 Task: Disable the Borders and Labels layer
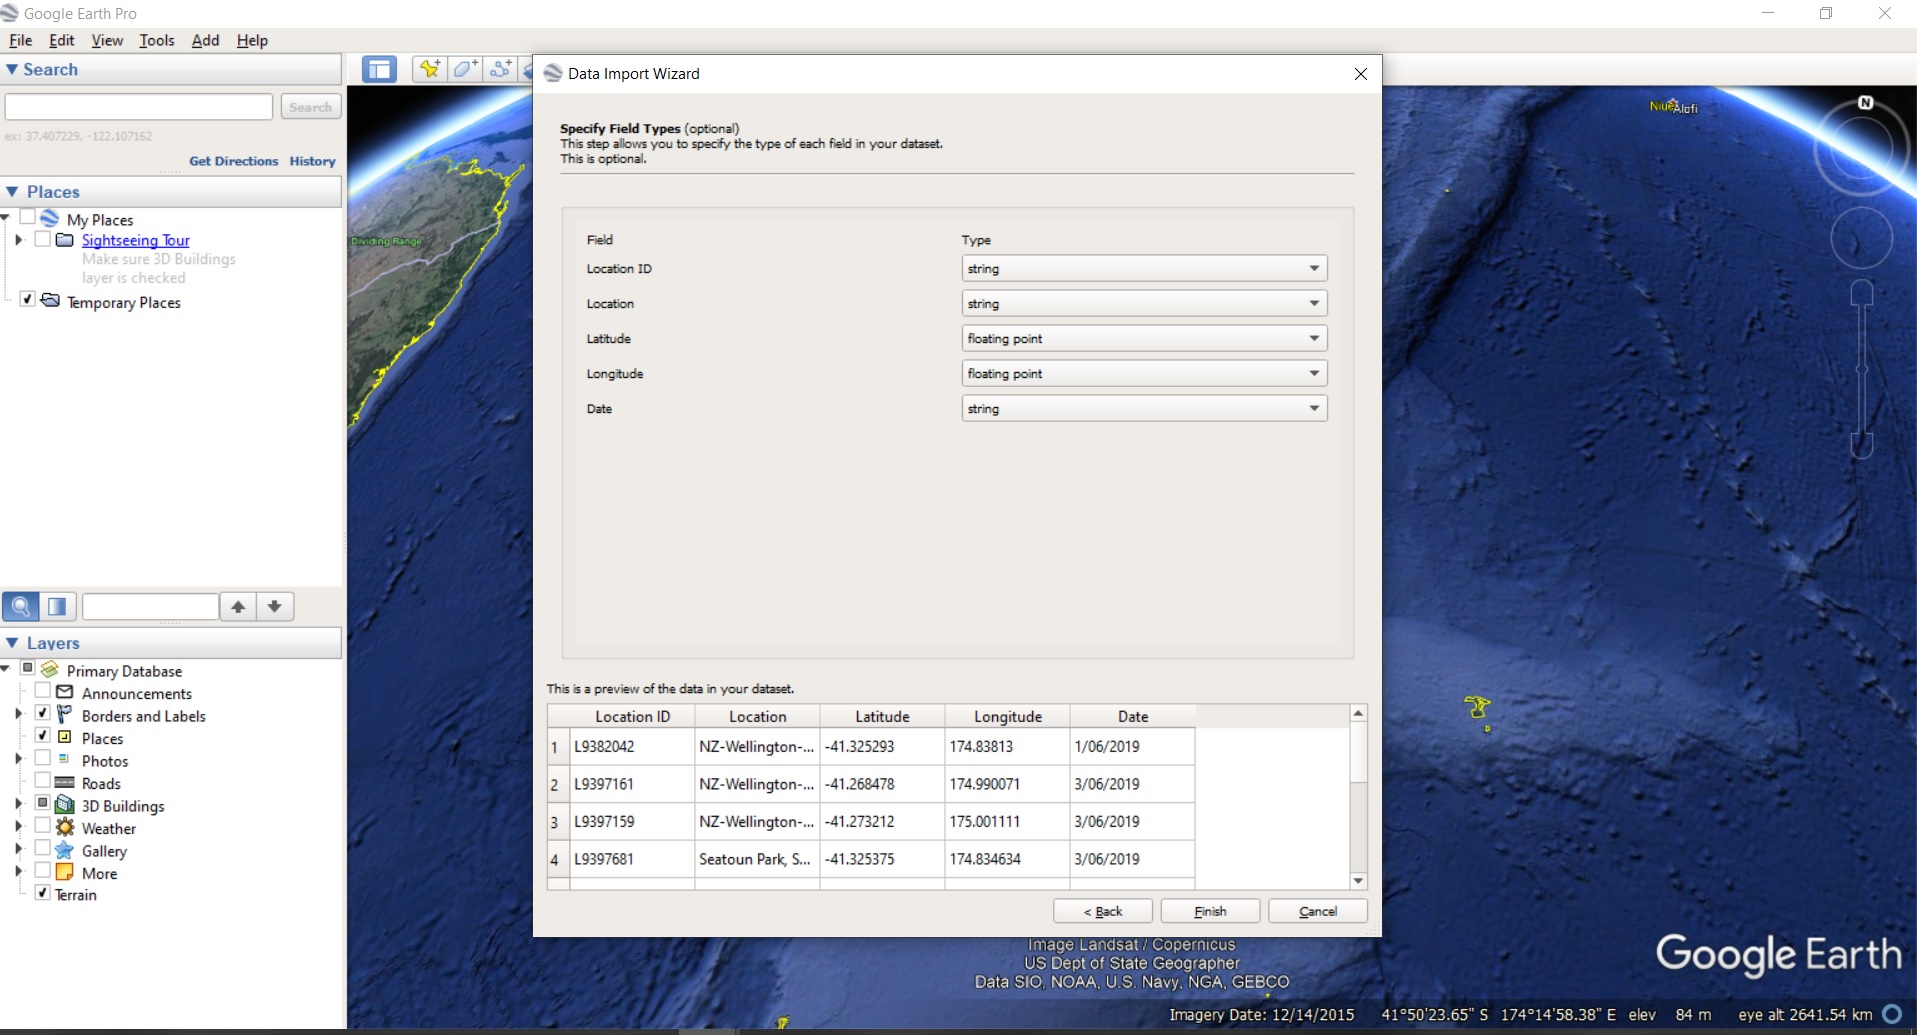[x=43, y=714]
